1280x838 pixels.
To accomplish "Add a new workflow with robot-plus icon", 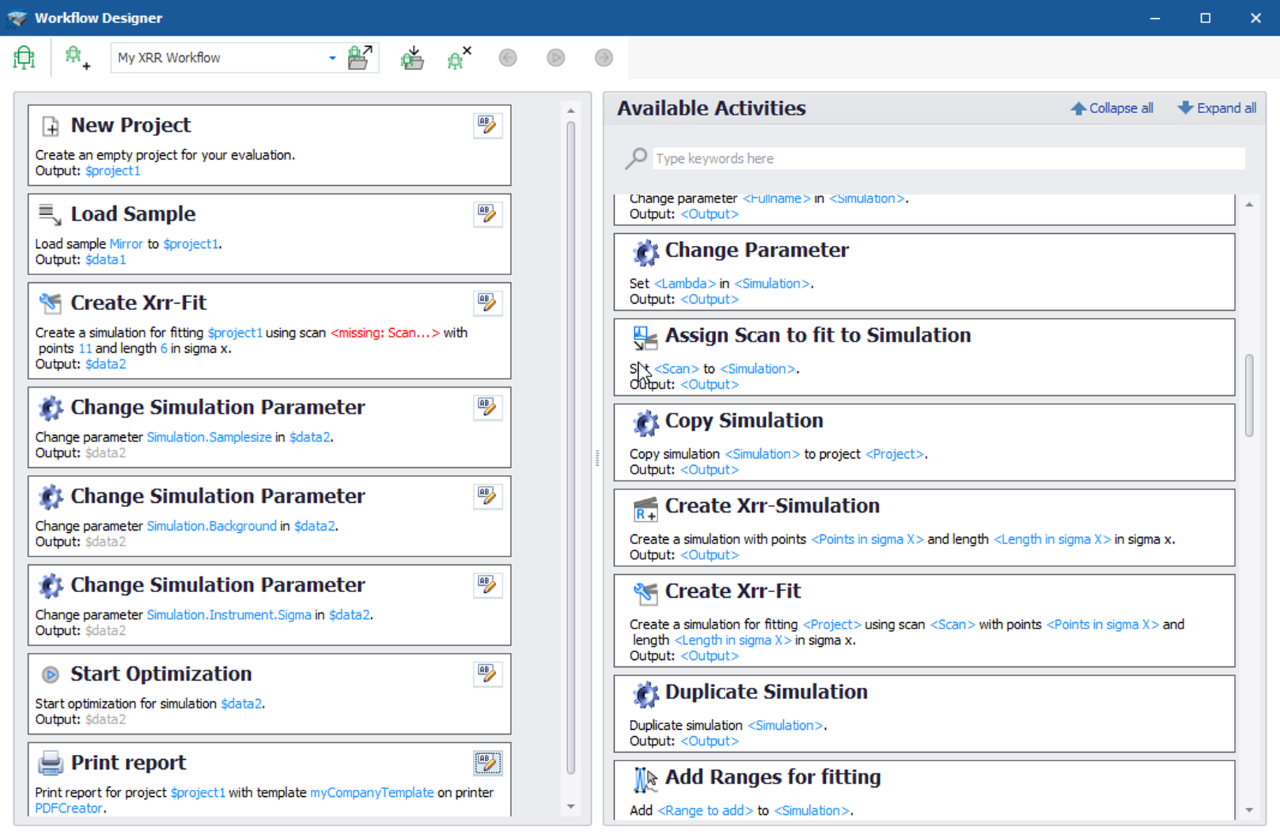I will pos(77,57).
